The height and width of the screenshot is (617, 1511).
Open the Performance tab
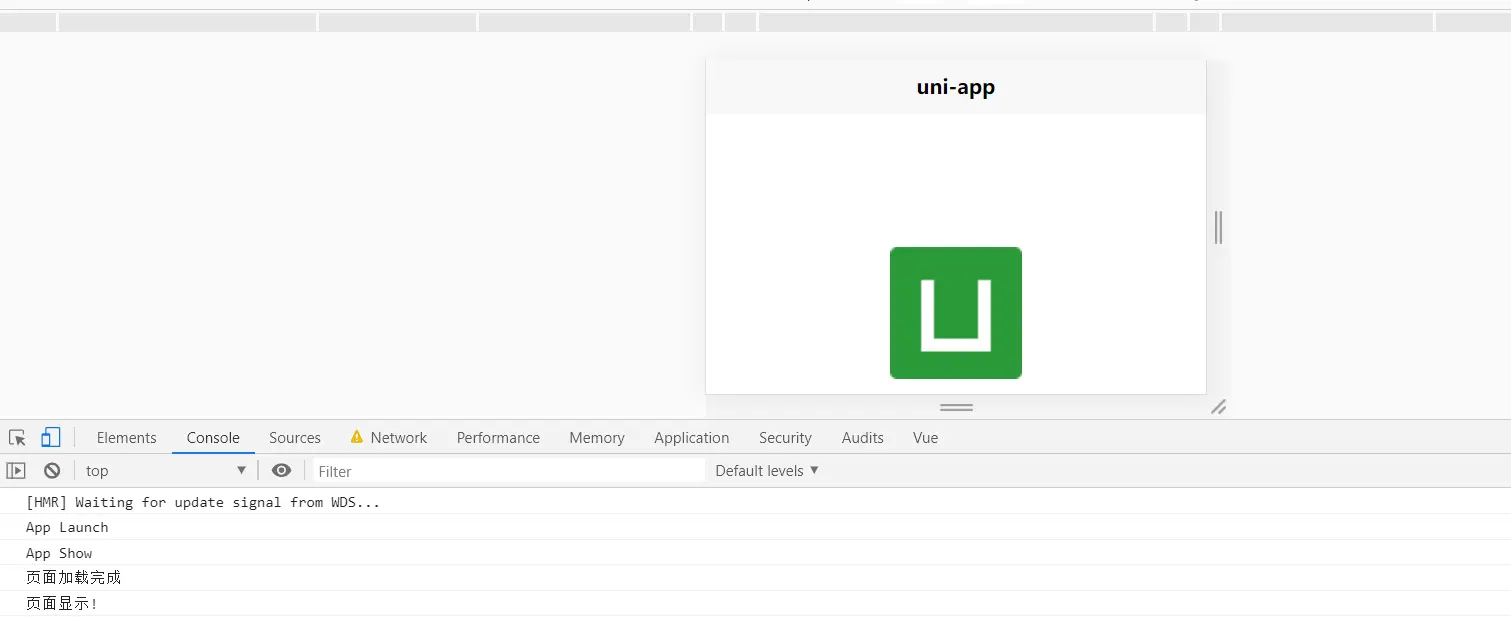pos(498,438)
